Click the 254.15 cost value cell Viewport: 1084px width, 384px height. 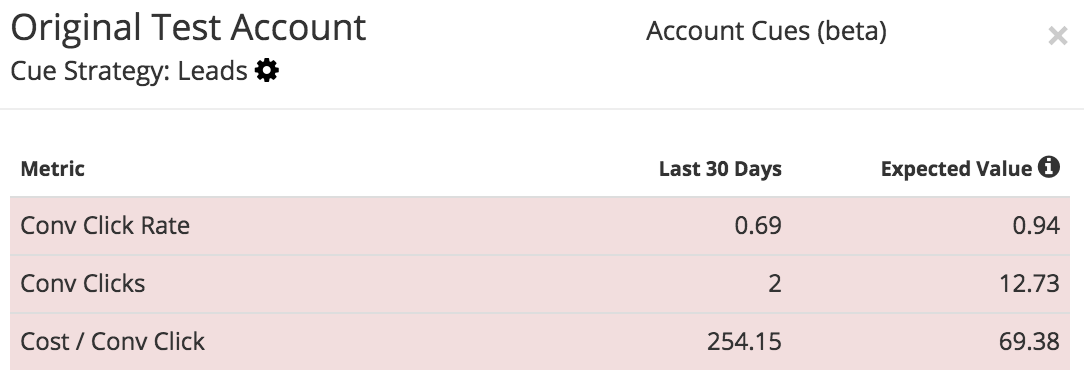[x=745, y=341]
